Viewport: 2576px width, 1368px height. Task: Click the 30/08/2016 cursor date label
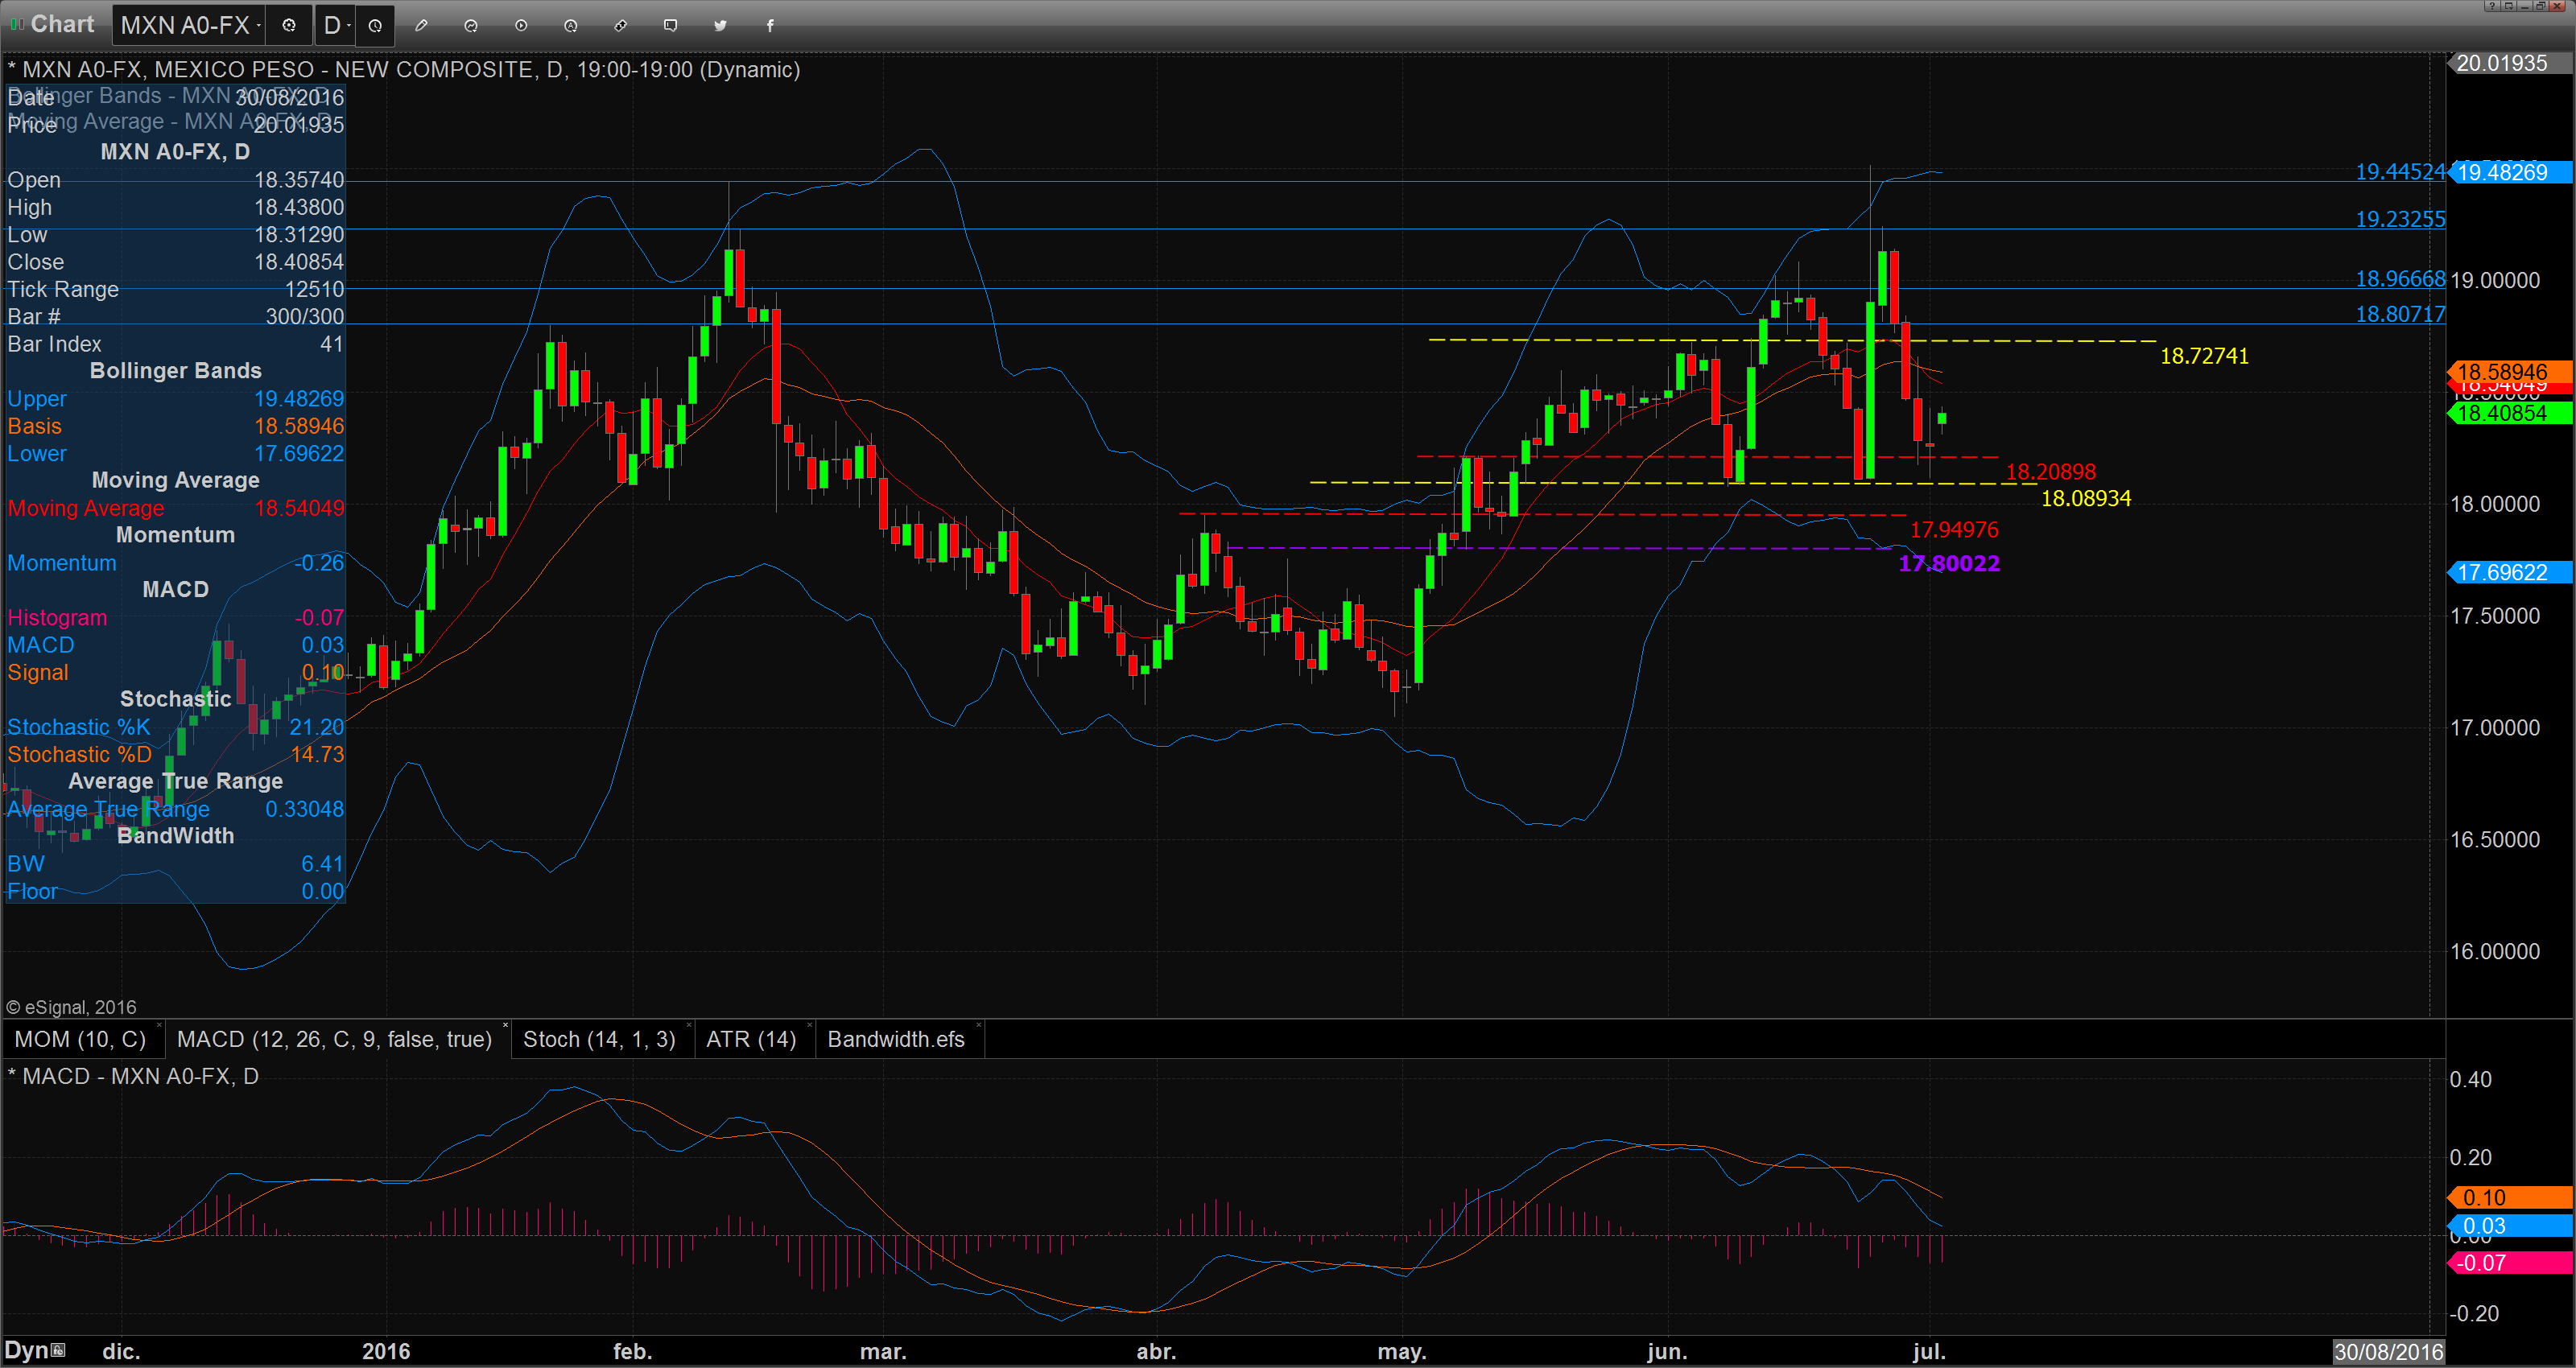point(2388,1352)
